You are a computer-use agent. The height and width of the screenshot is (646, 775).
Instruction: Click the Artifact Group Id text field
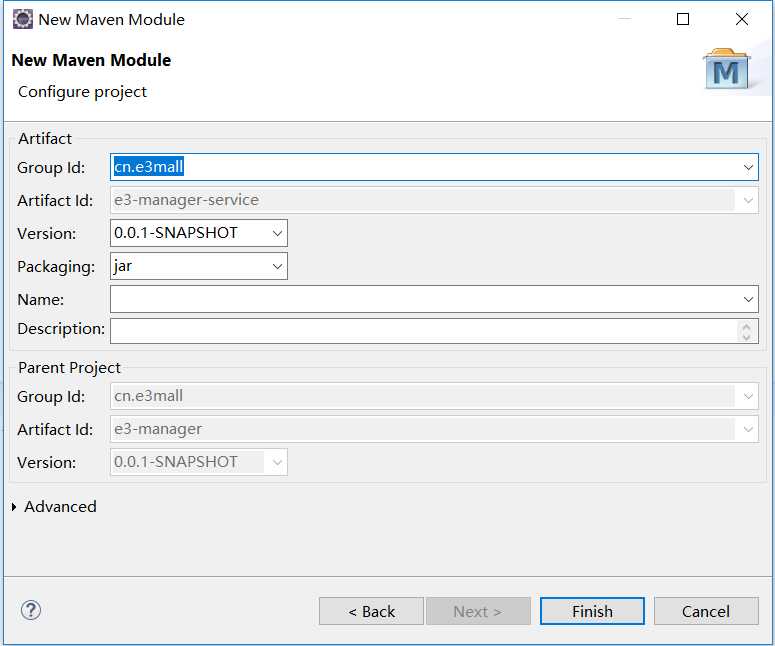[x=425, y=167]
